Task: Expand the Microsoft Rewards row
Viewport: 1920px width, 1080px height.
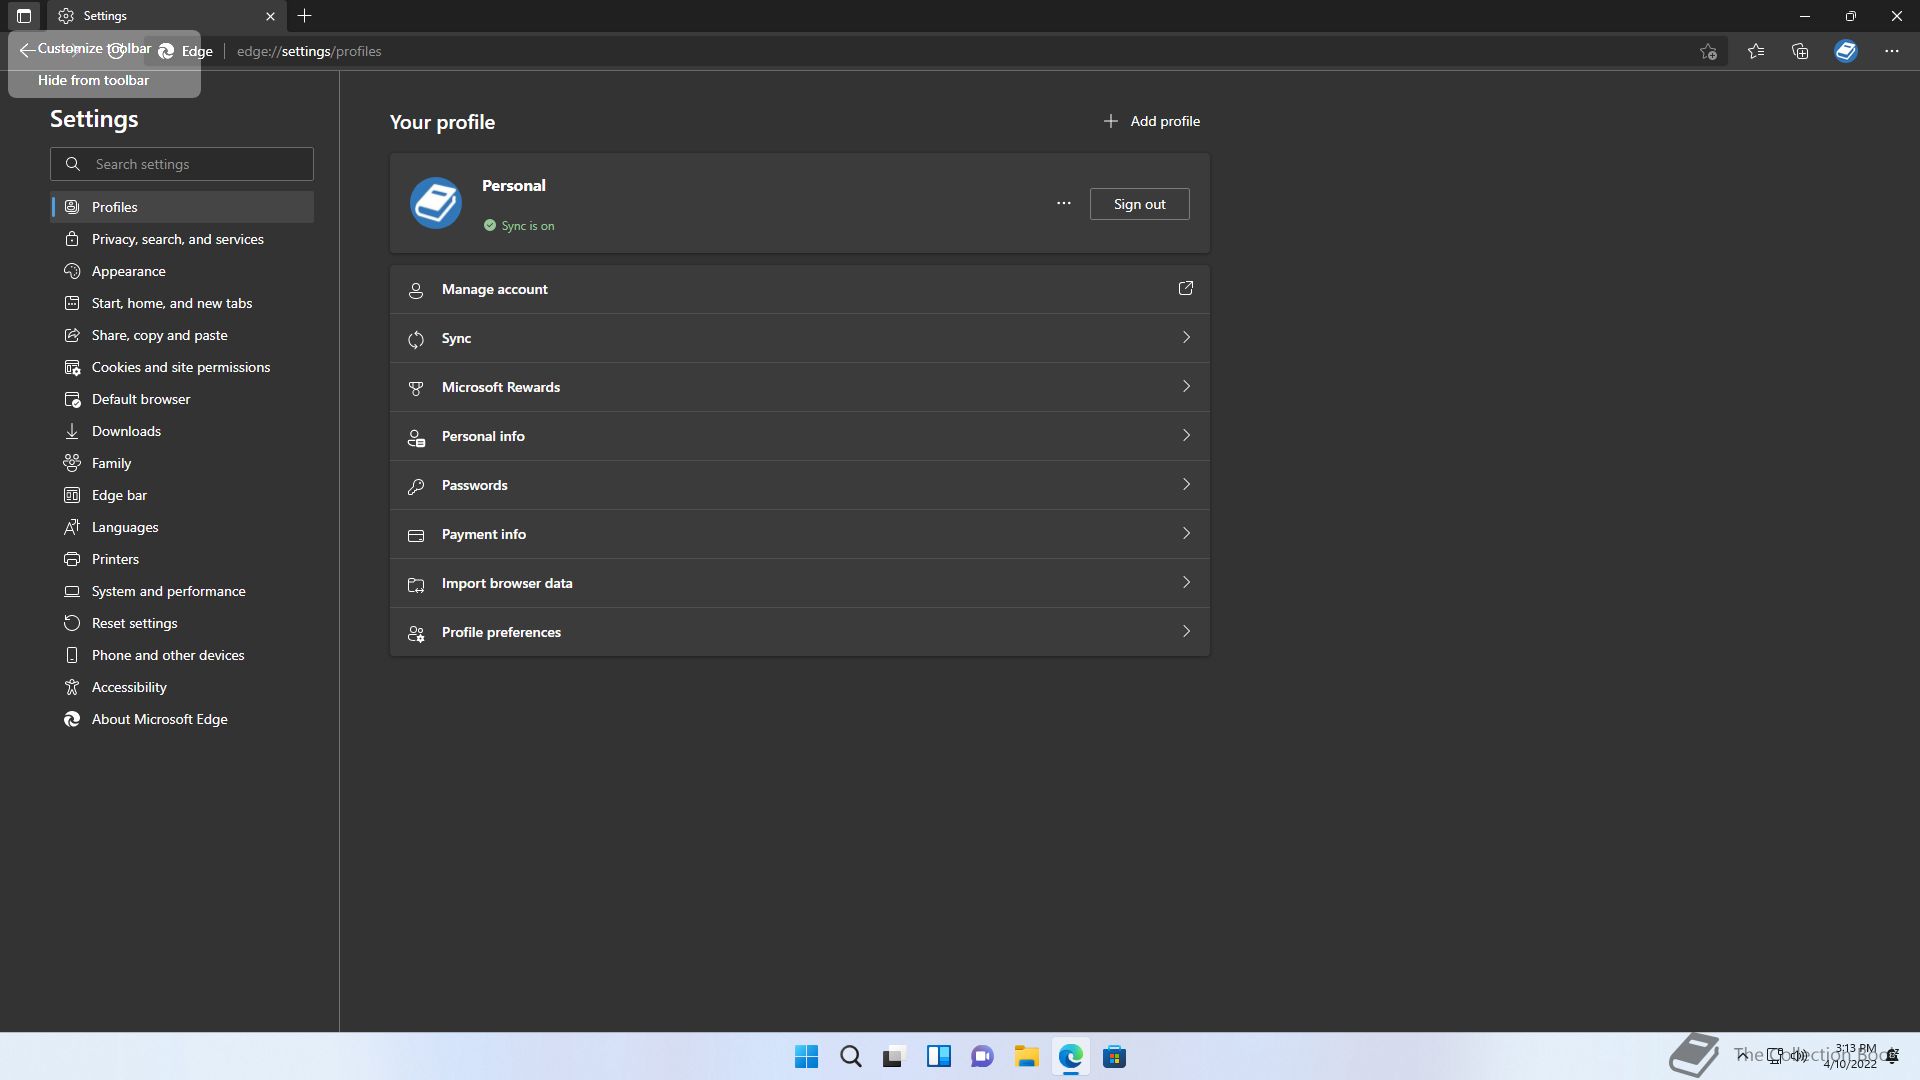Action: pos(800,387)
